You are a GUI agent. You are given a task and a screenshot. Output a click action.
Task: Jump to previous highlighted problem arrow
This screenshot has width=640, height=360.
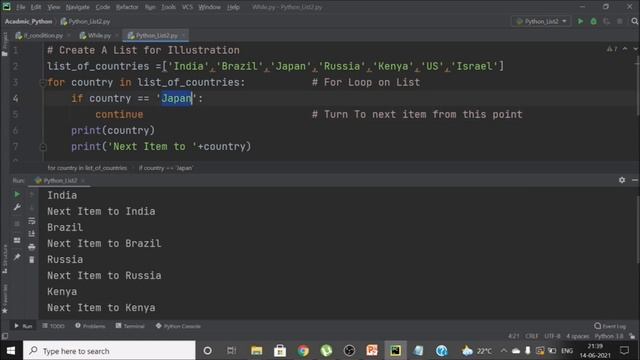[x=625, y=49]
